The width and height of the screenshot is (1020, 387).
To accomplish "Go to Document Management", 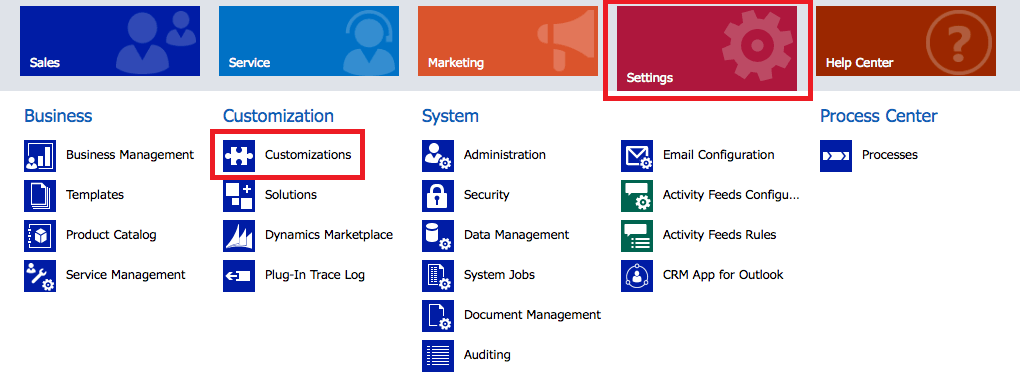I will click(532, 315).
